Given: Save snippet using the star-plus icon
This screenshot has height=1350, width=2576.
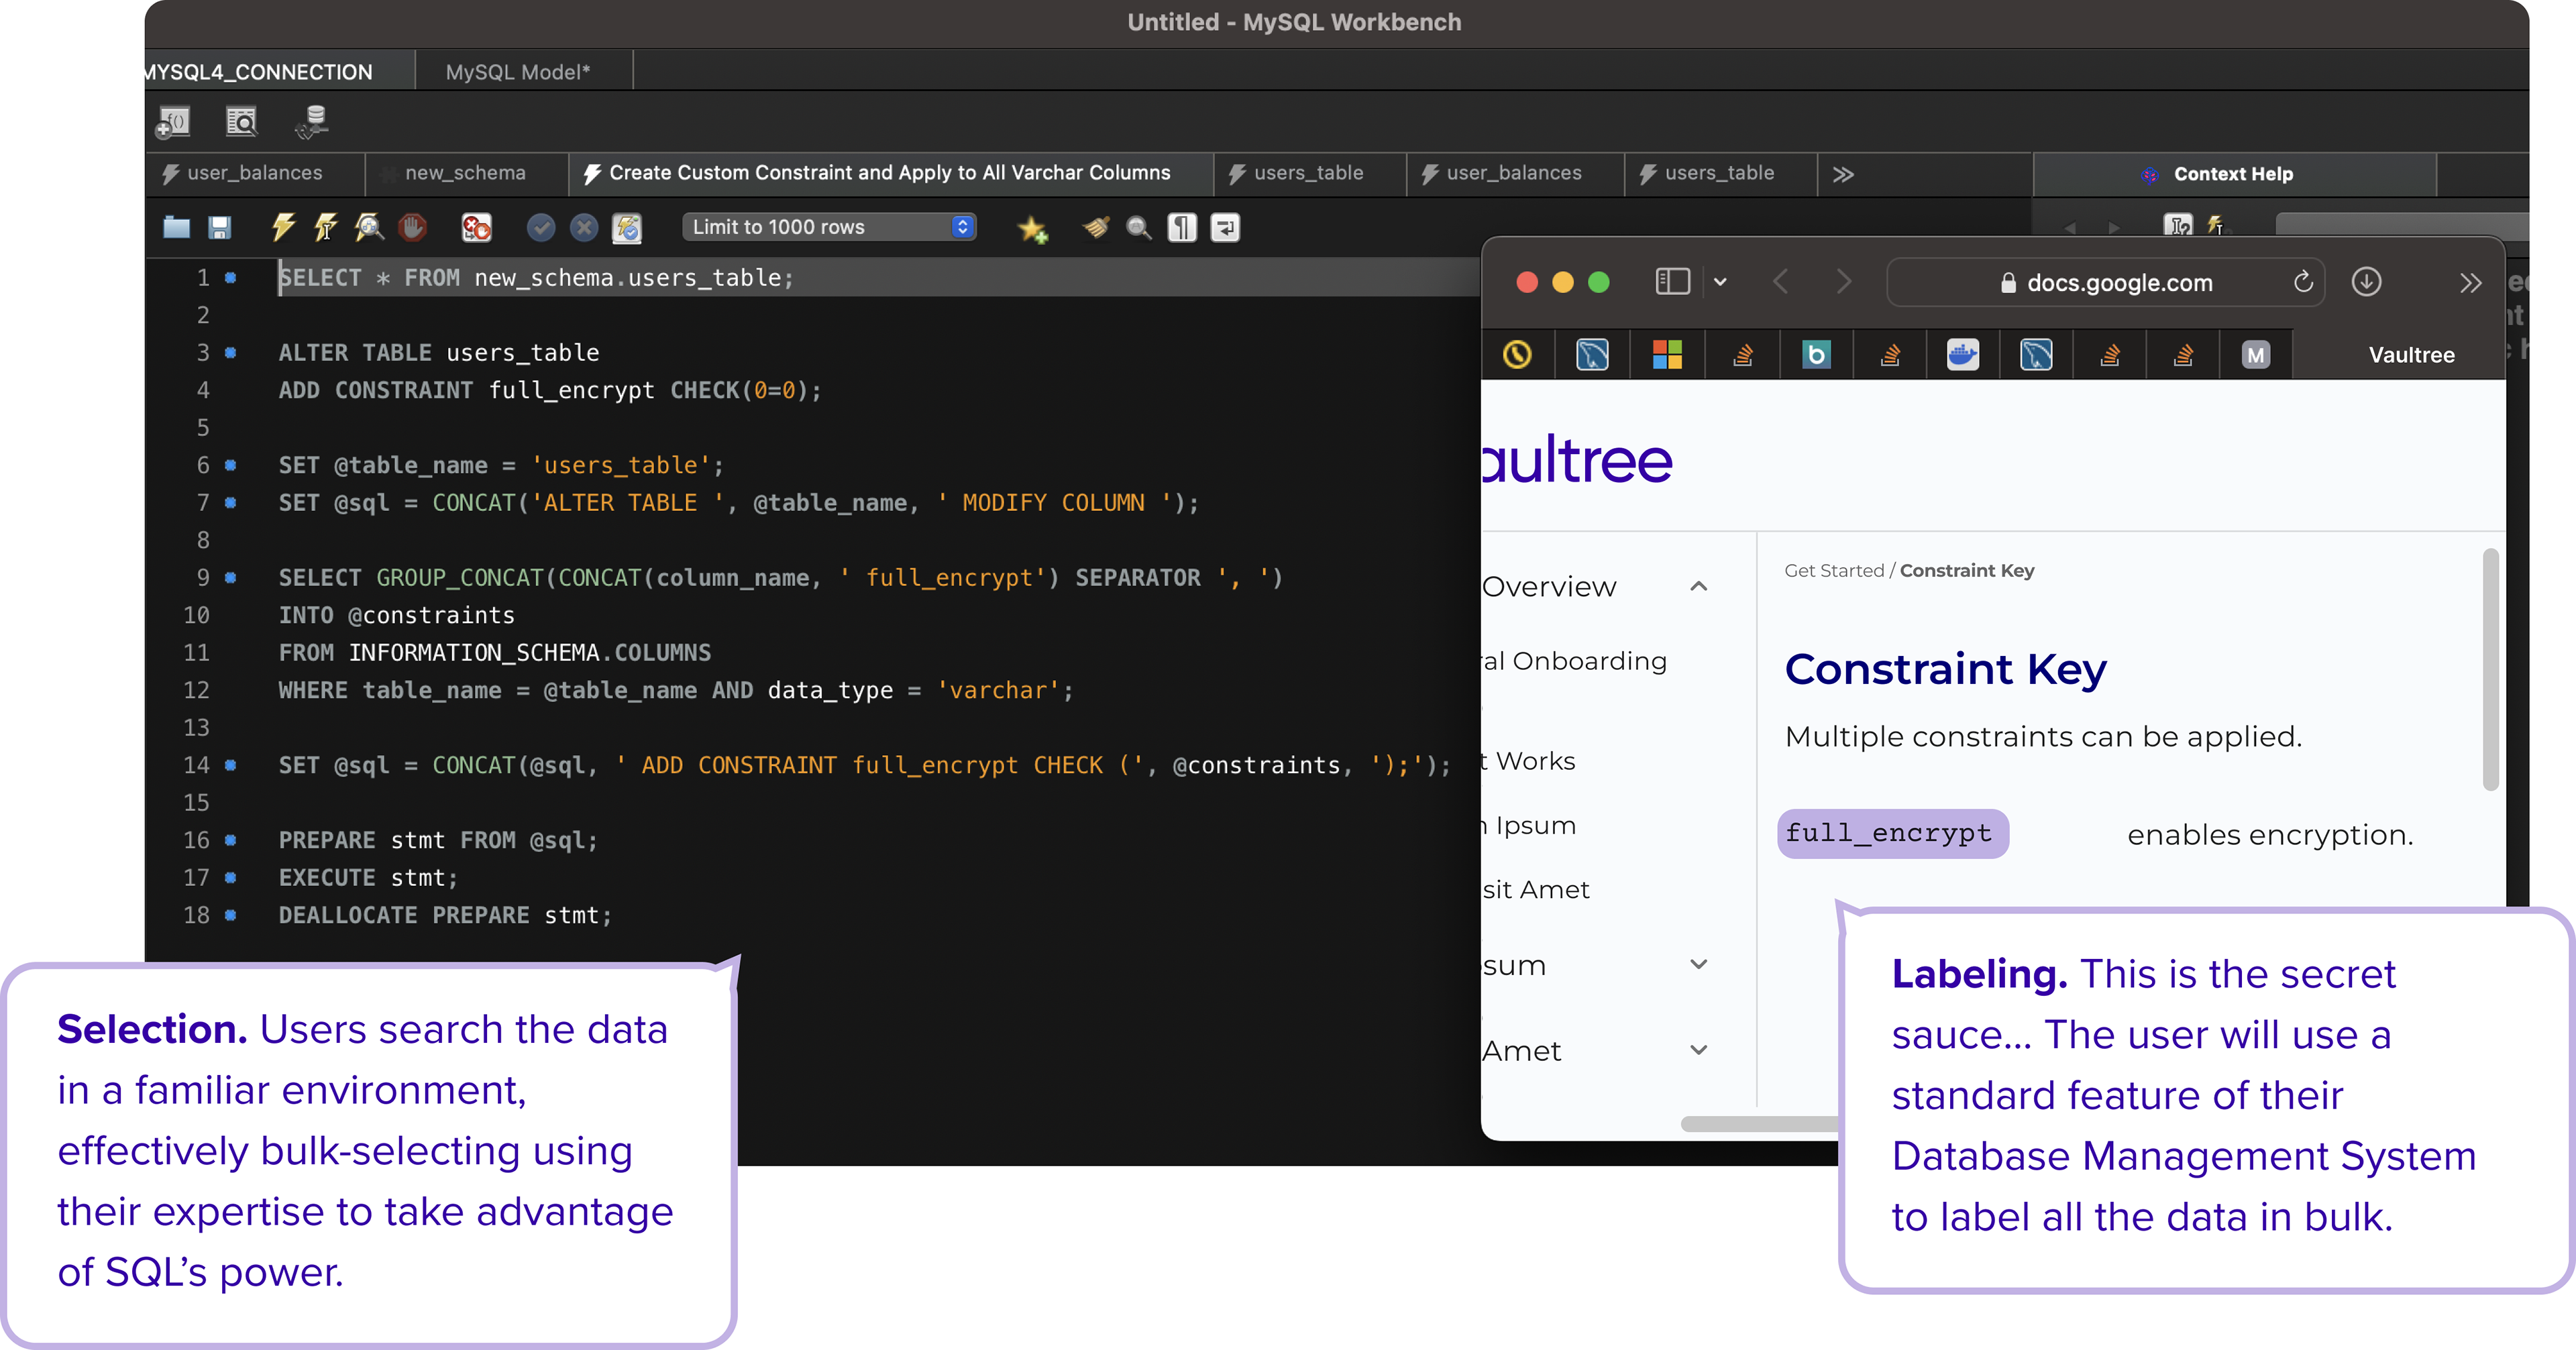Looking at the screenshot, I should 1033,229.
